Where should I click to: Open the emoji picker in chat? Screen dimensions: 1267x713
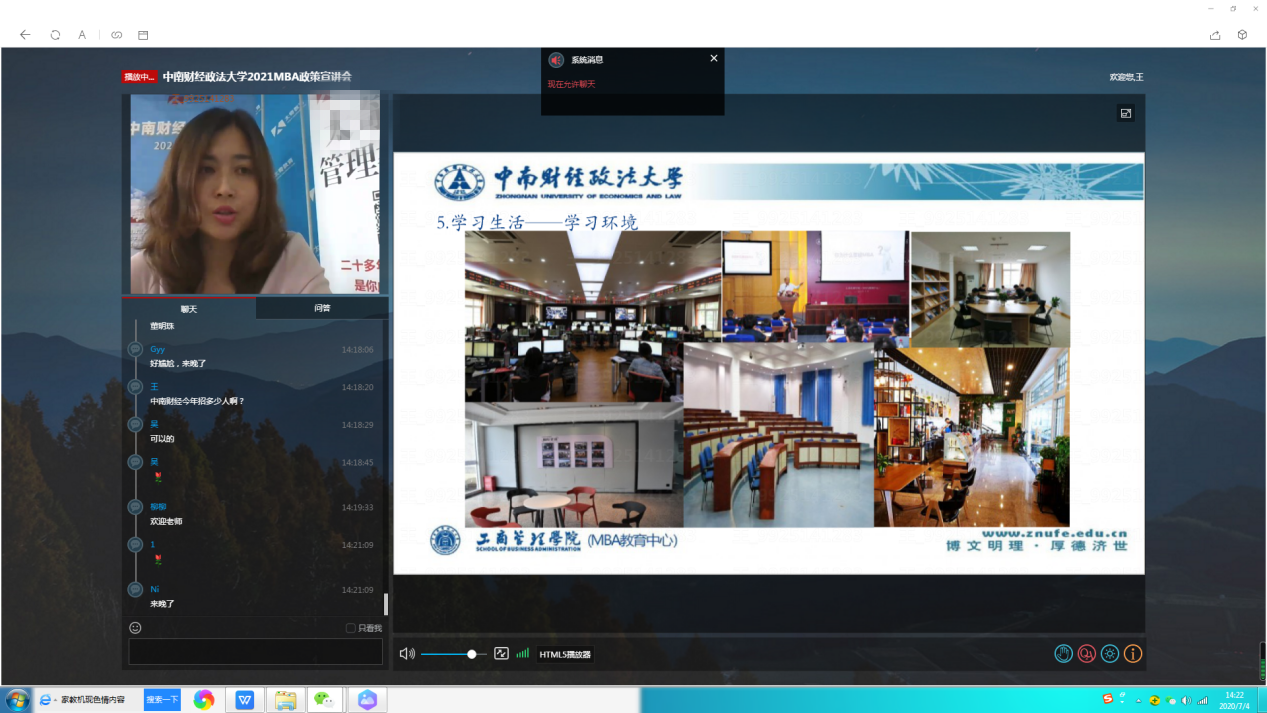pos(135,628)
